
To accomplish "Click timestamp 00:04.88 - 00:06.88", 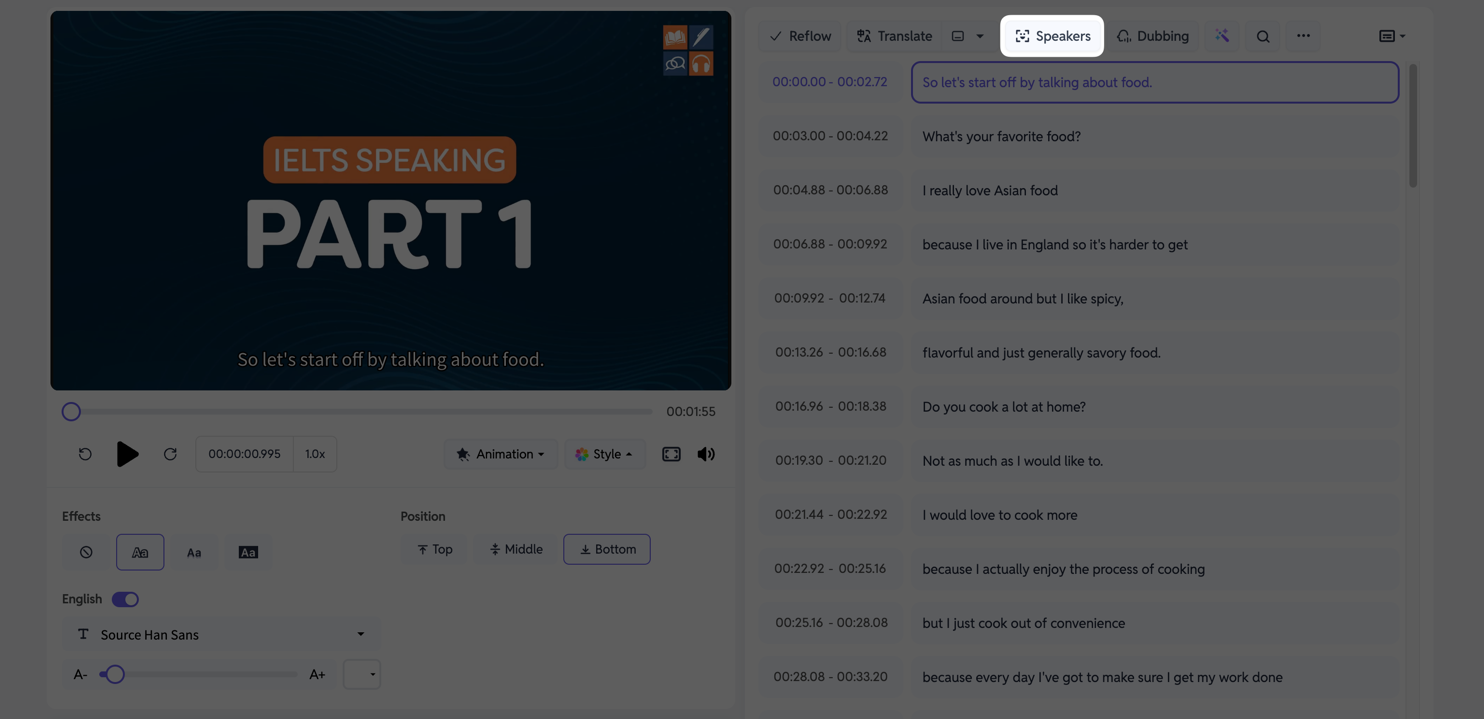I will (830, 190).
